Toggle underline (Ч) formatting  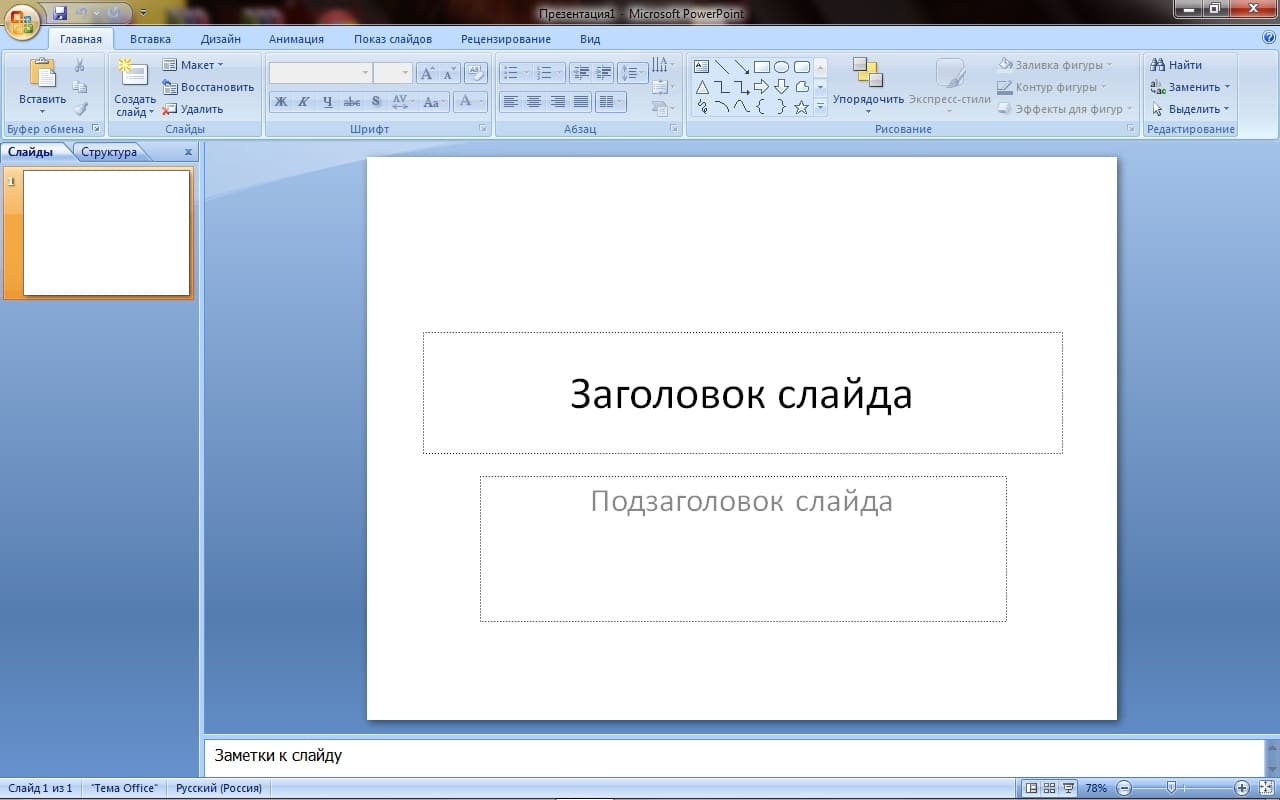tap(327, 102)
